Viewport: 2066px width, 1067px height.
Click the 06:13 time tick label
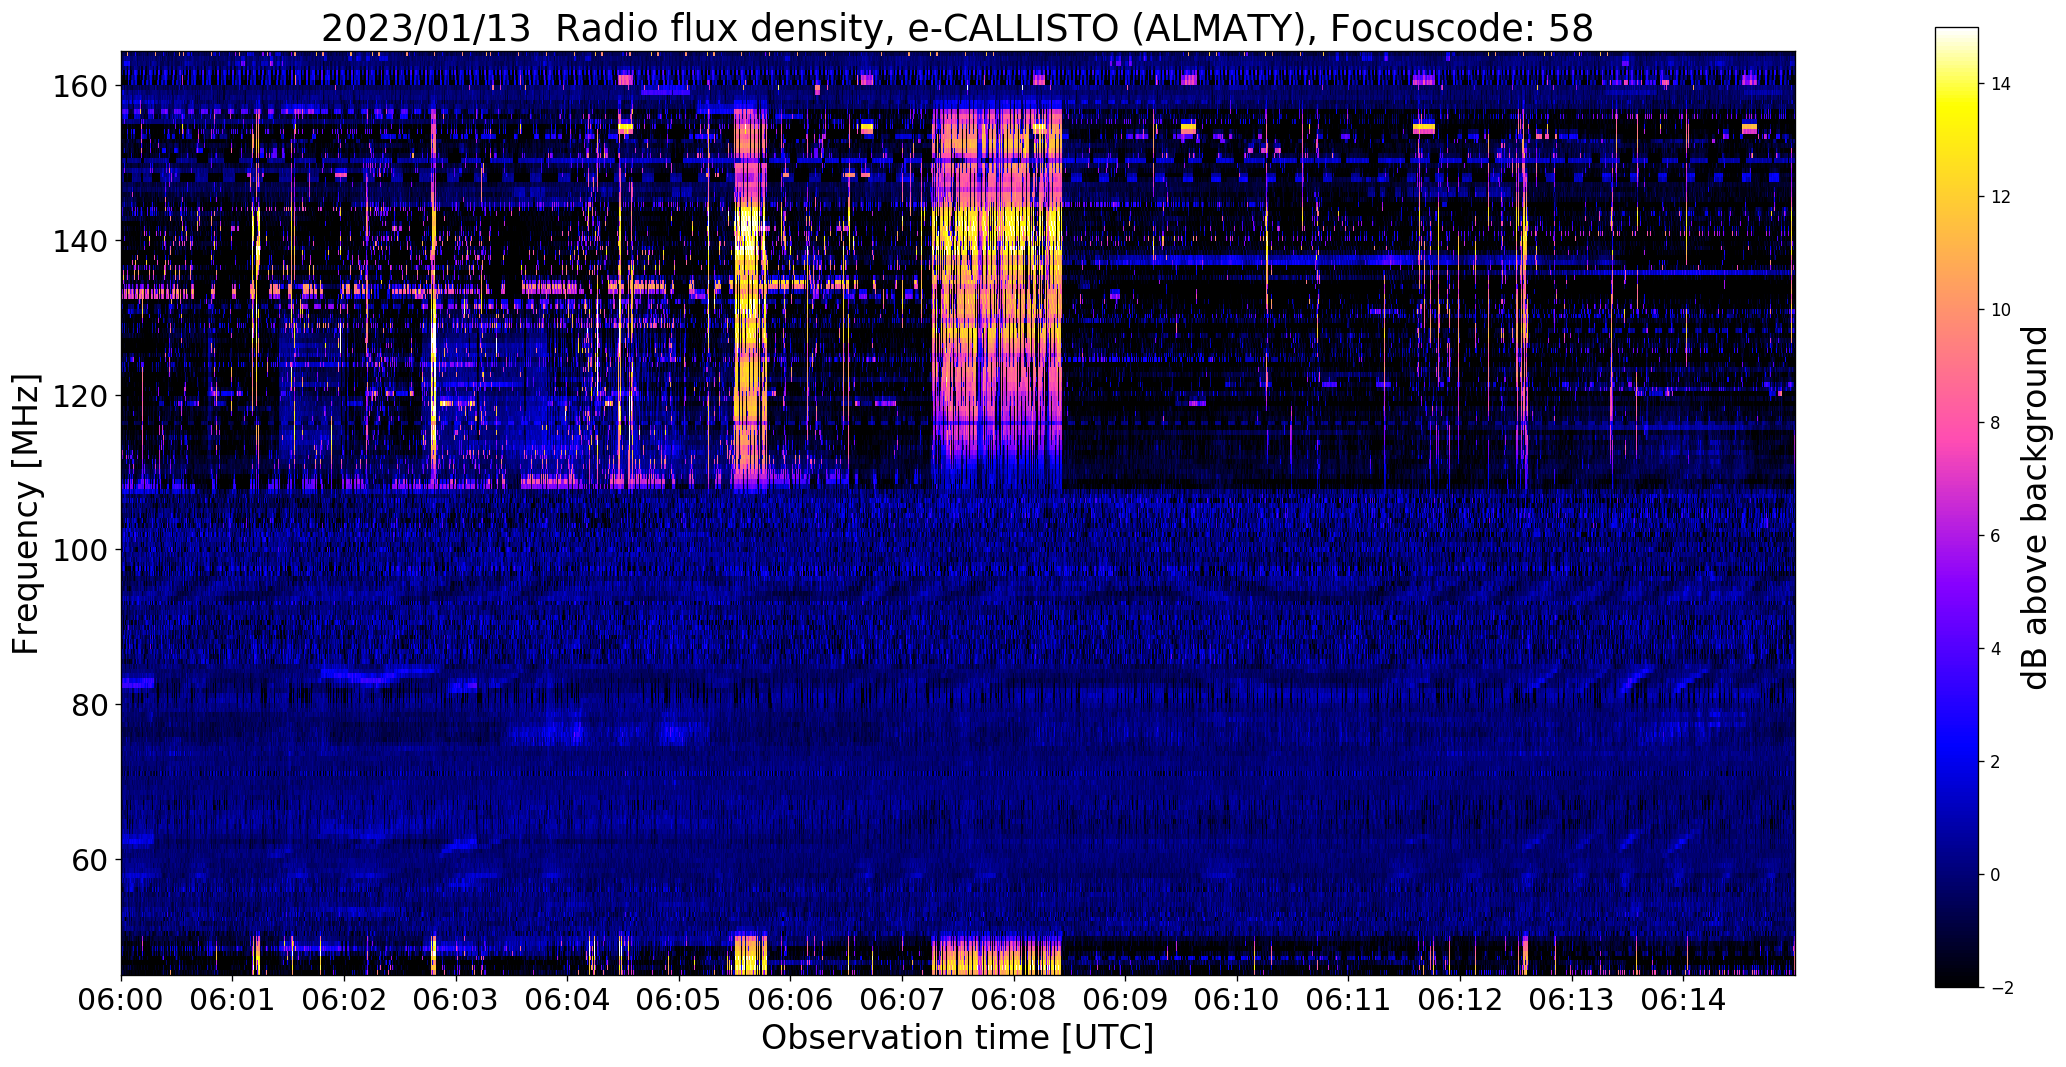click(x=1572, y=998)
